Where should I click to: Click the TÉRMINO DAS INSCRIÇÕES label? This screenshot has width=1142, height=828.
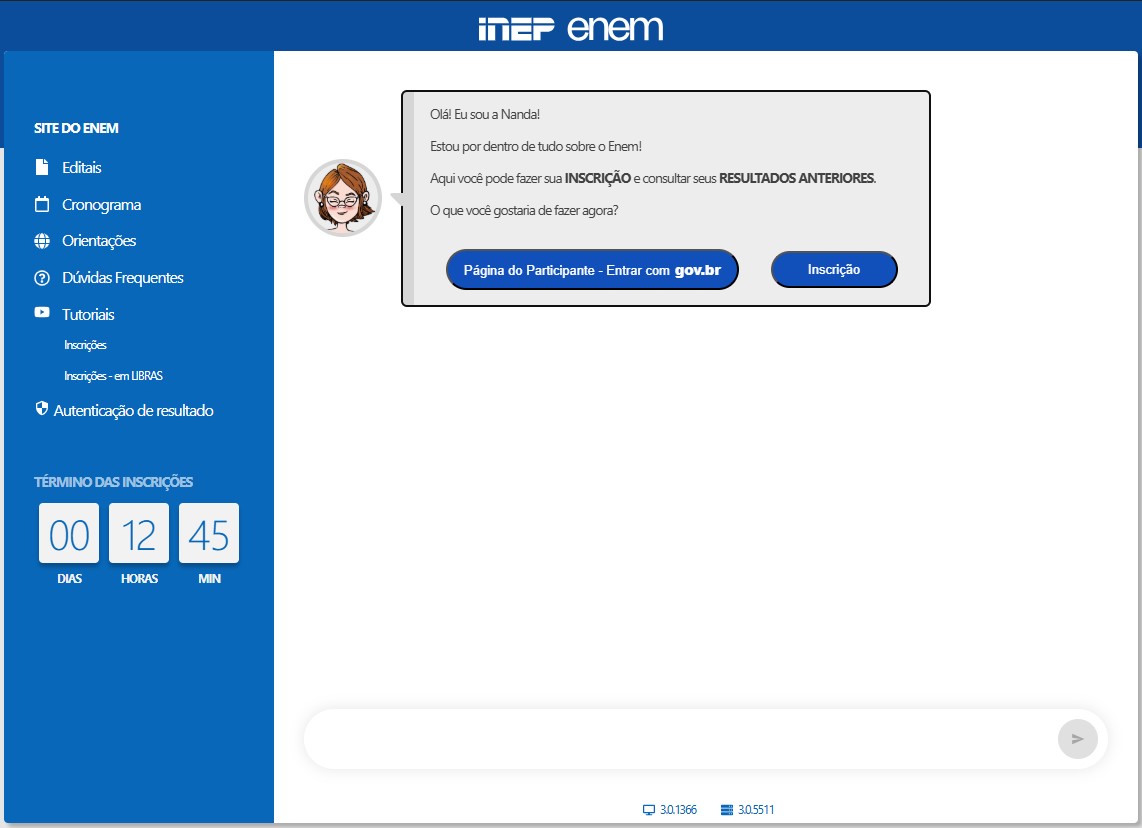[x=114, y=482]
